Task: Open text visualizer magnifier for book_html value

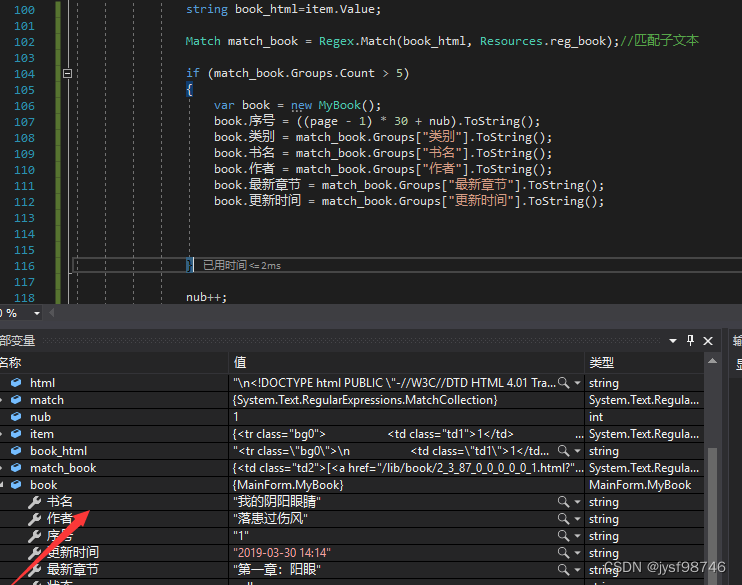Action: pyautogui.click(x=563, y=451)
